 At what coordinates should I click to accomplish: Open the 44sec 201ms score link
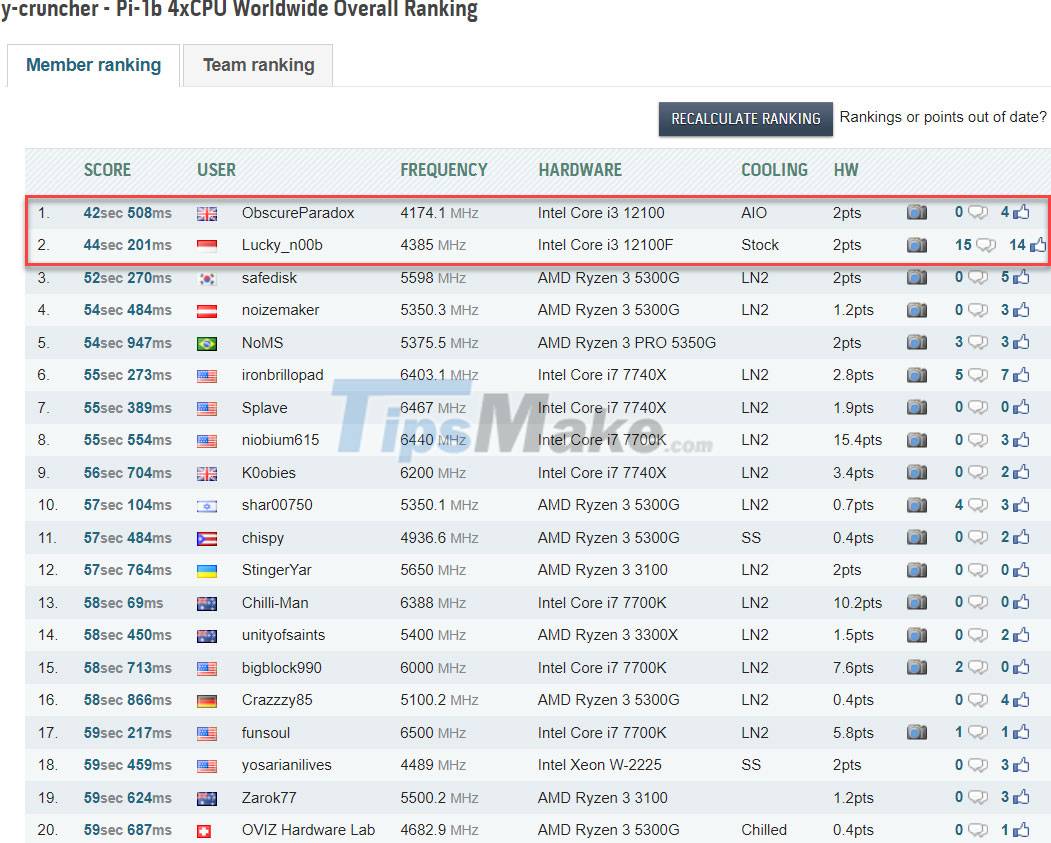pyautogui.click(x=127, y=245)
